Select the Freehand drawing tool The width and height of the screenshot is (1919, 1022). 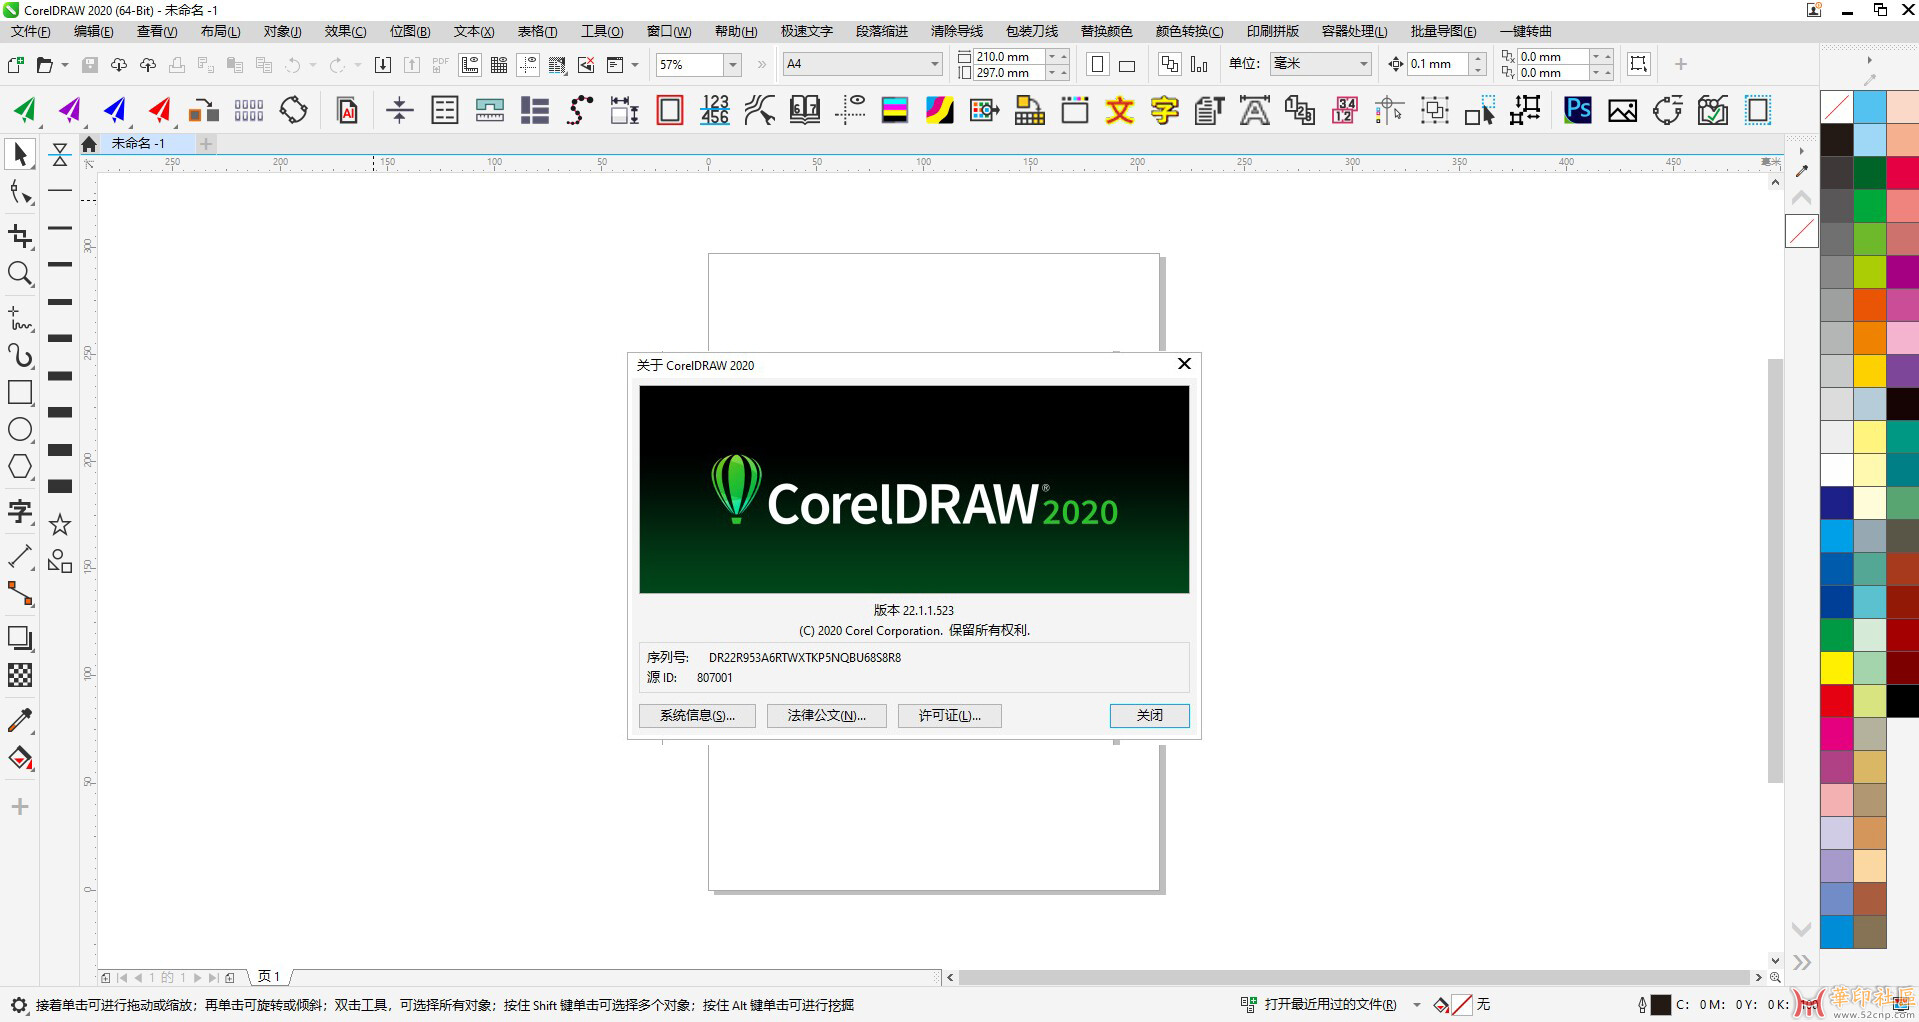point(19,319)
